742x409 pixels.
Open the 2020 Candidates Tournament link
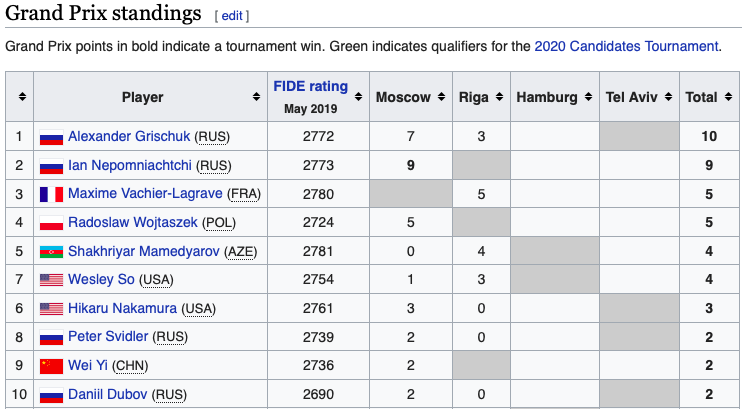(626, 46)
